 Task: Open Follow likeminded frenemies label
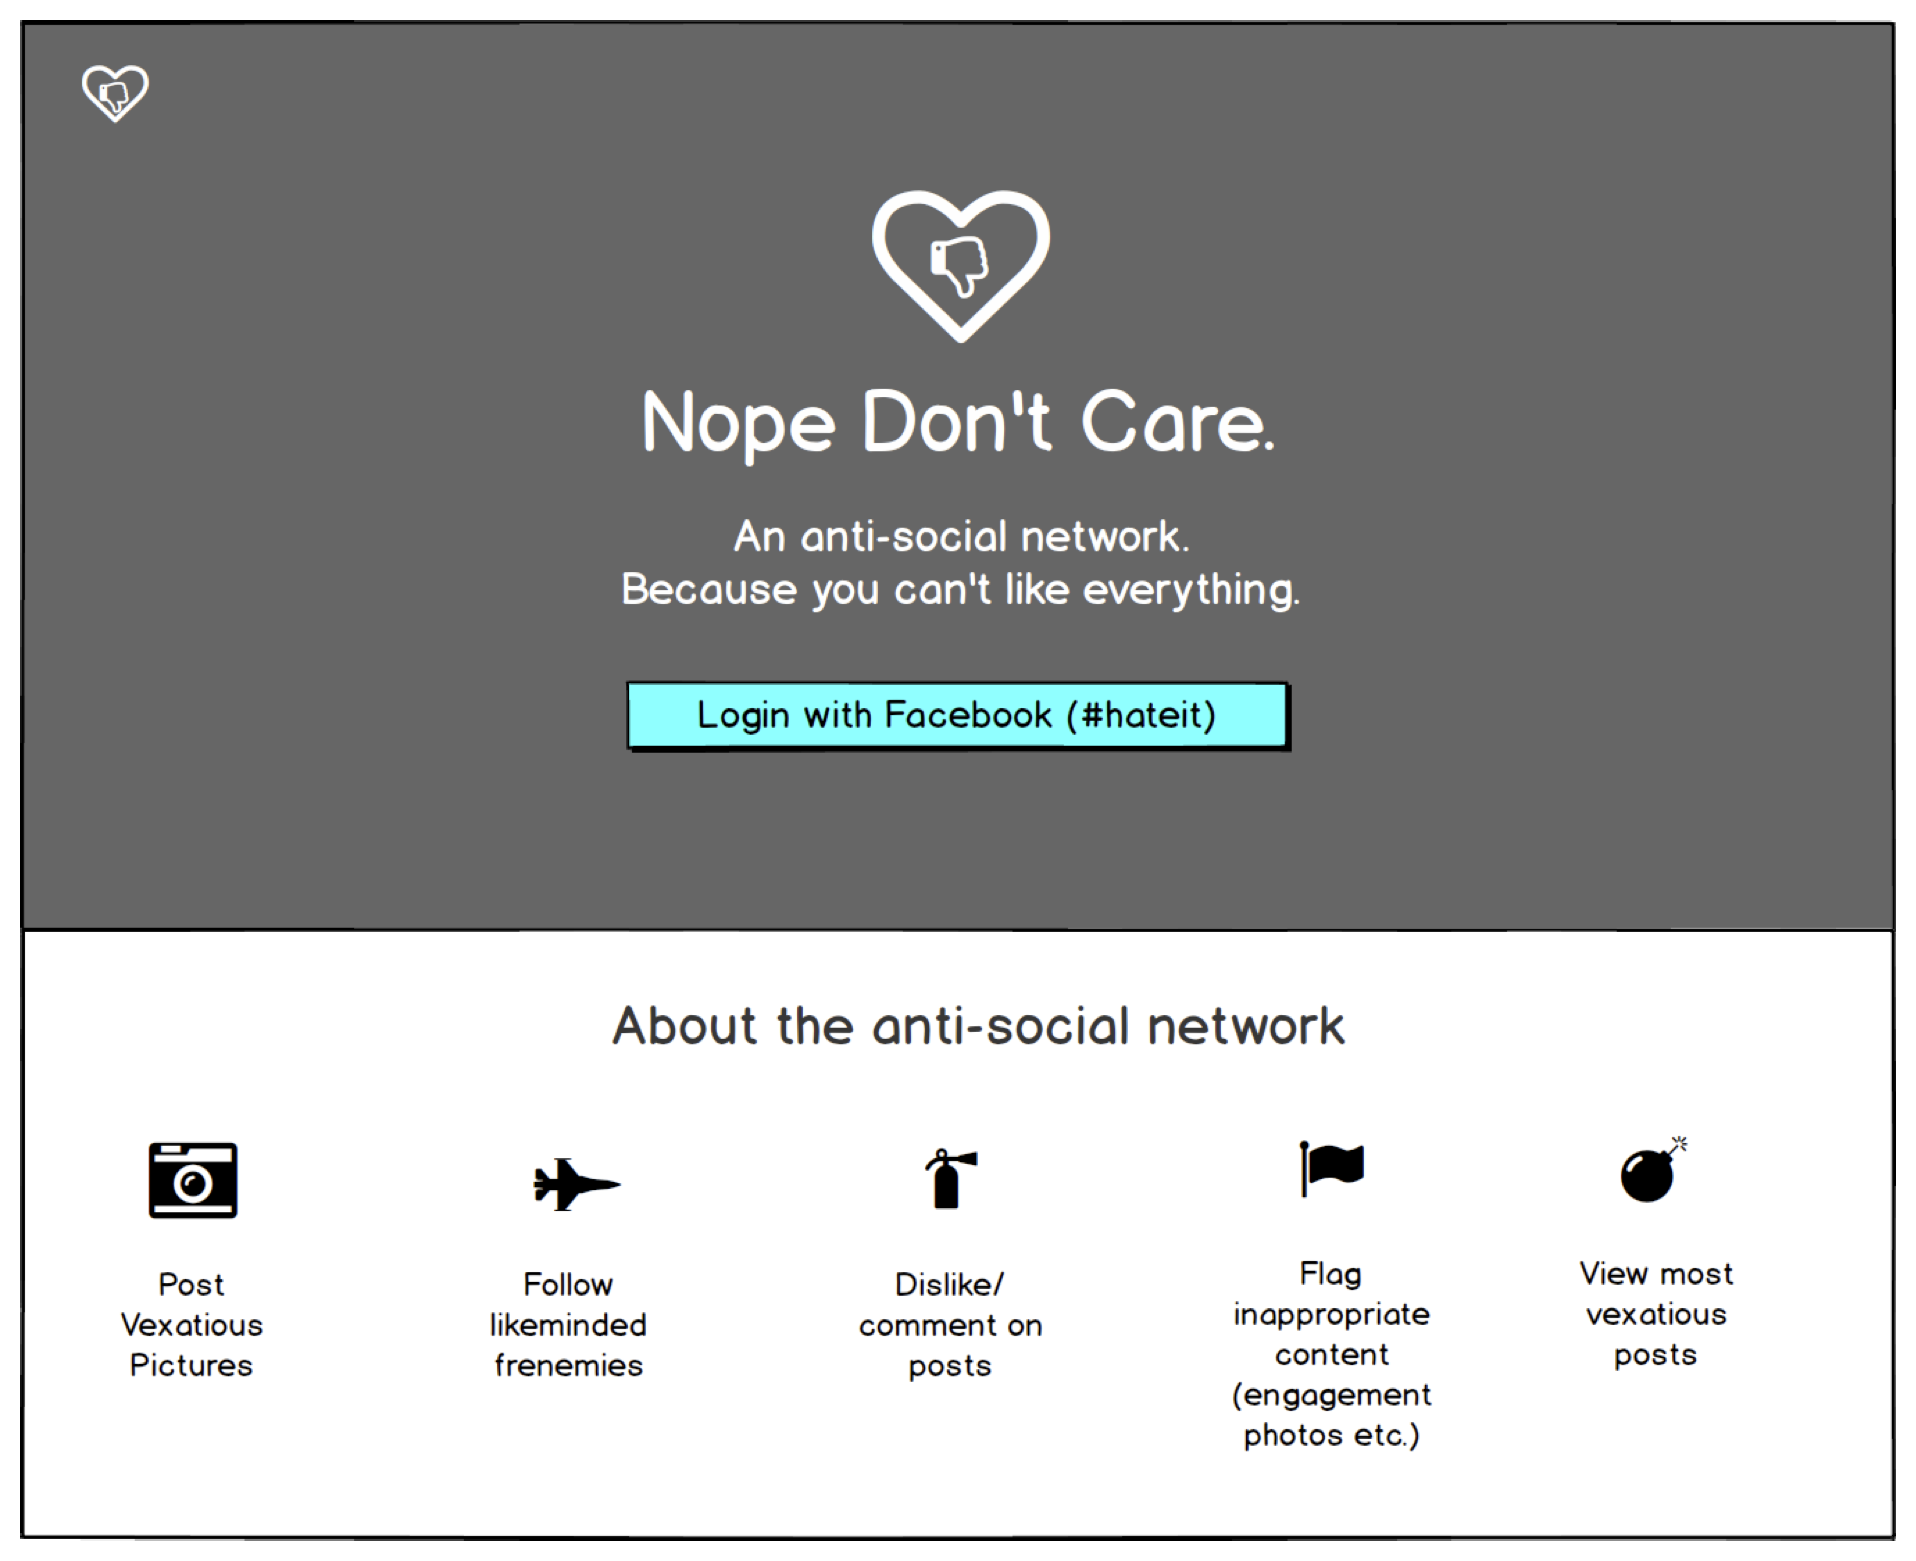pos(568,1325)
